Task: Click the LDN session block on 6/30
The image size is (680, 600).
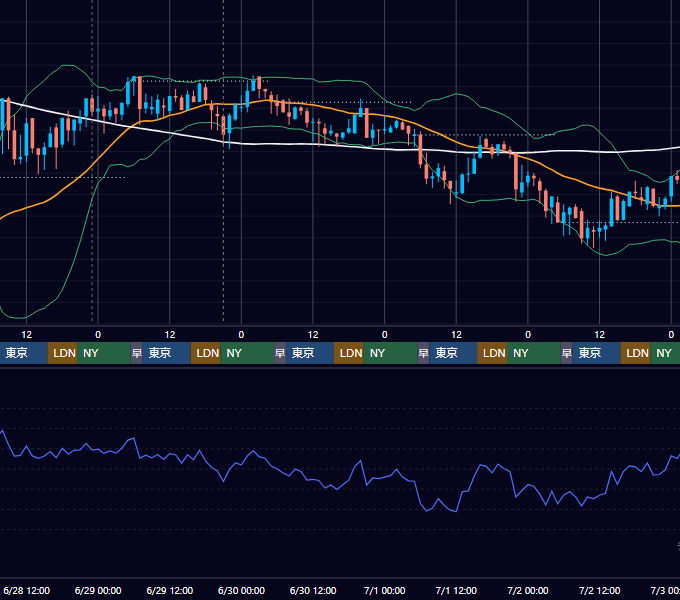Action: [x=349, y=353]
